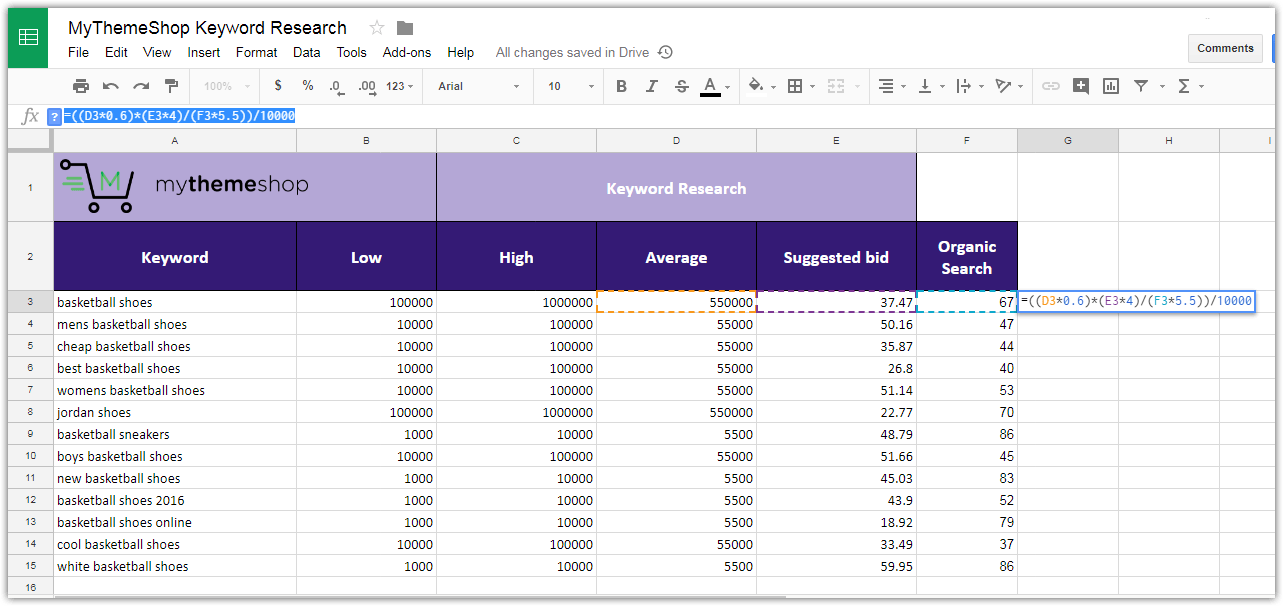Open the Functions sigma dropdown
1283x606 pixels.
coord(1189,86)
